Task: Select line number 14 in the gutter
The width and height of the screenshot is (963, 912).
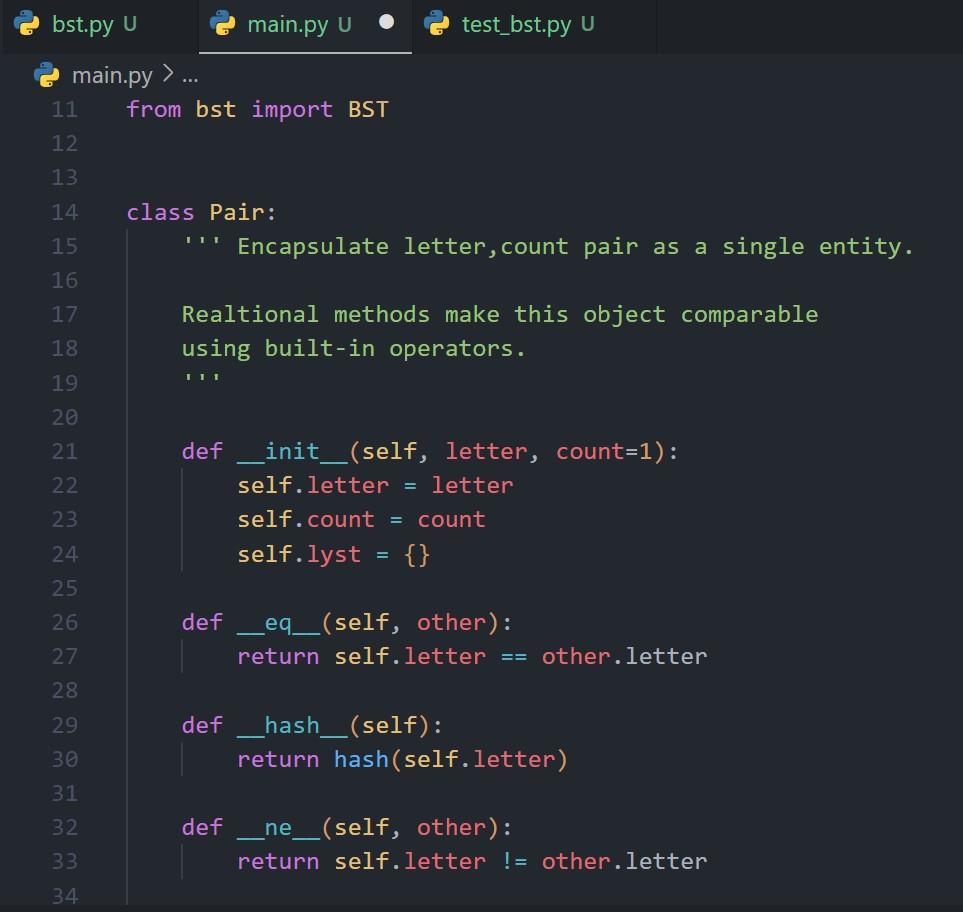Action: tap(66, 212)
